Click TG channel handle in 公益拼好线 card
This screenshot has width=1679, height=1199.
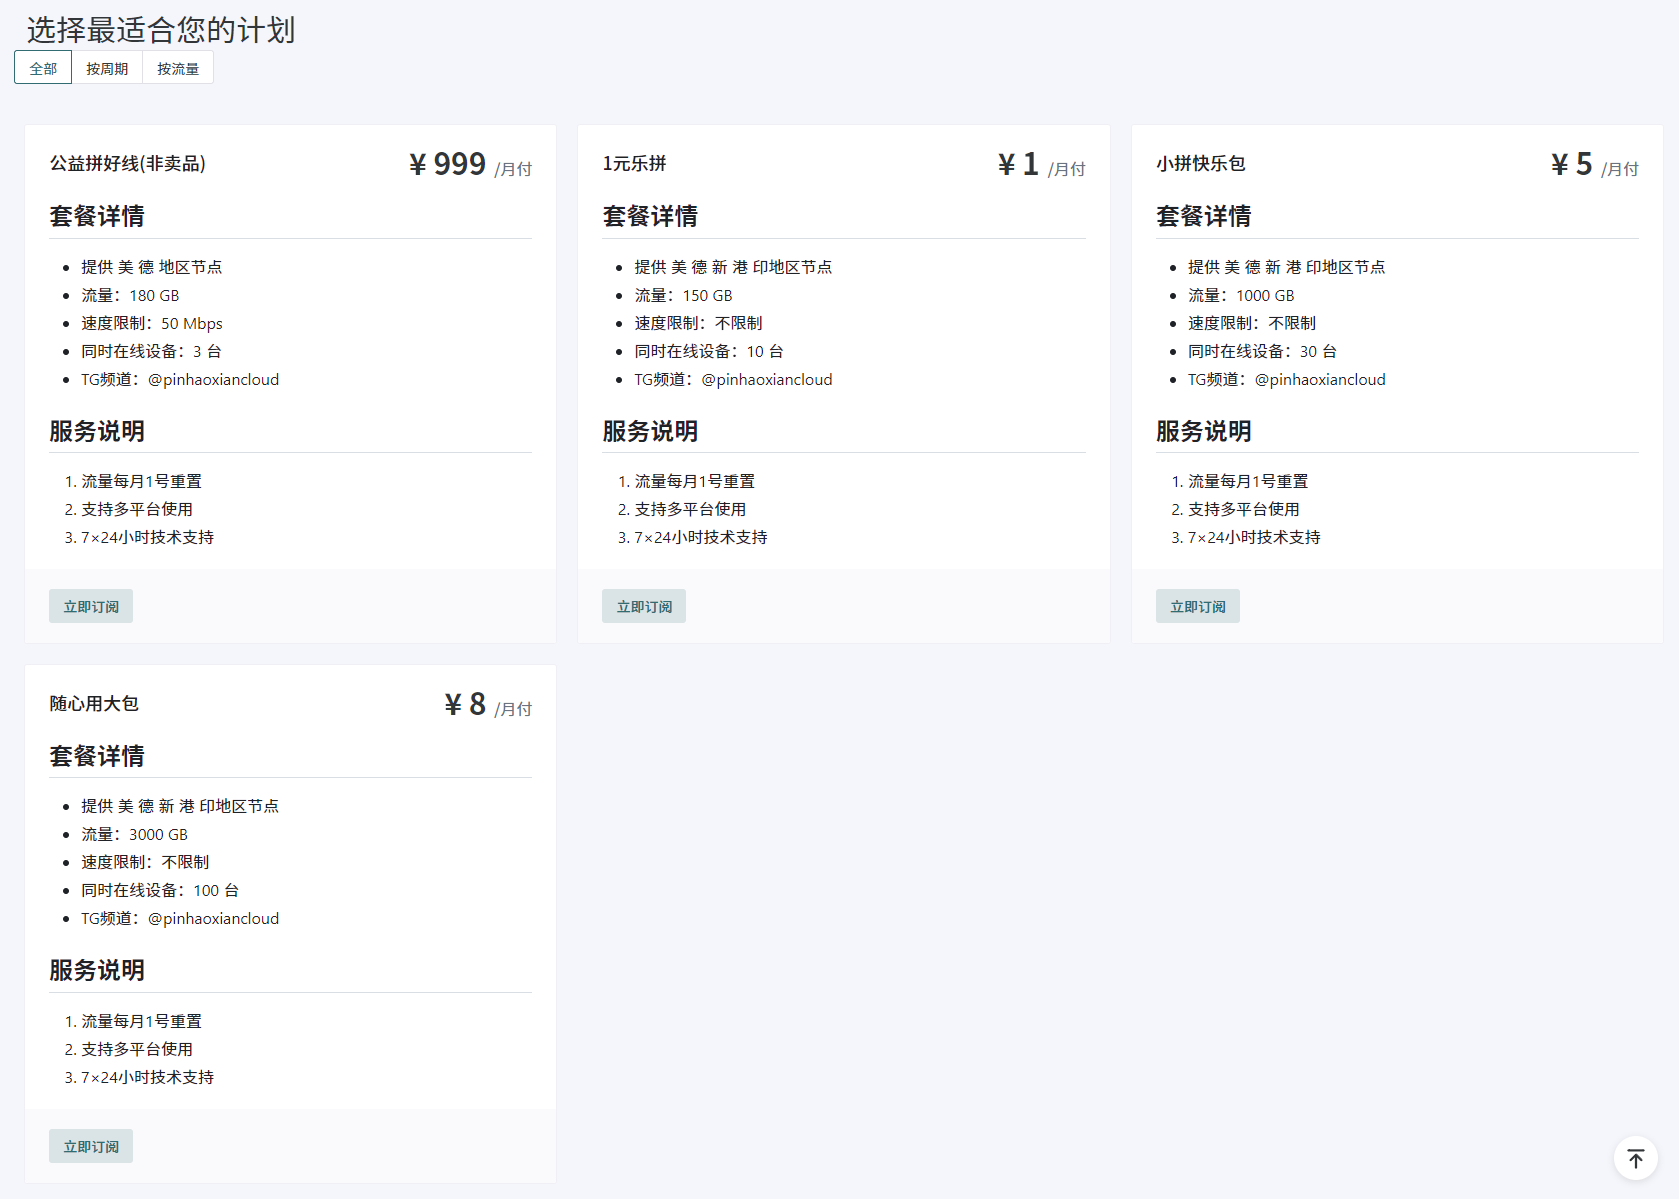point(213,379)
